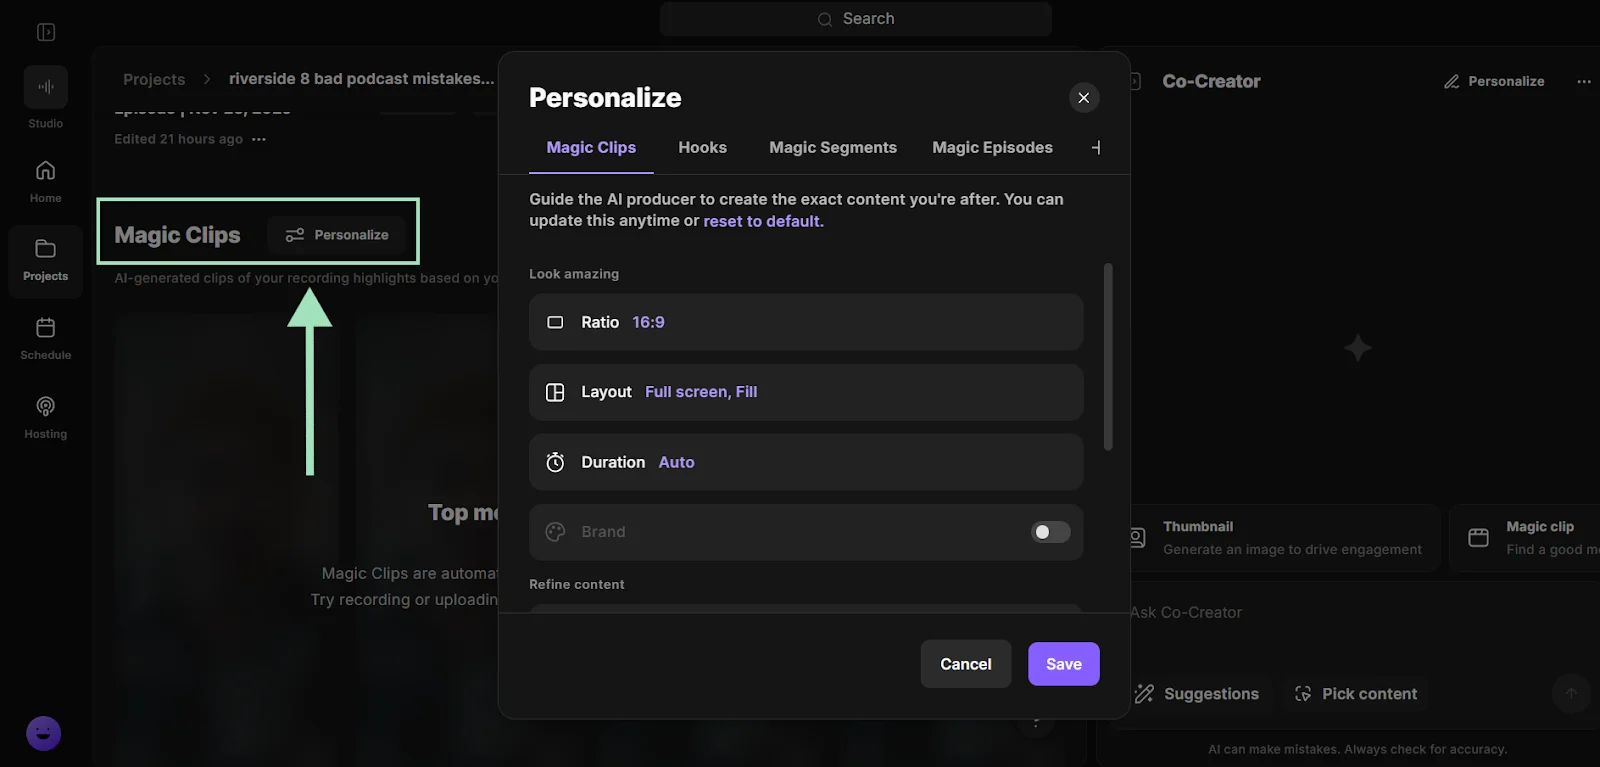
Task: Click the Pick content button
Action: 1356,694
